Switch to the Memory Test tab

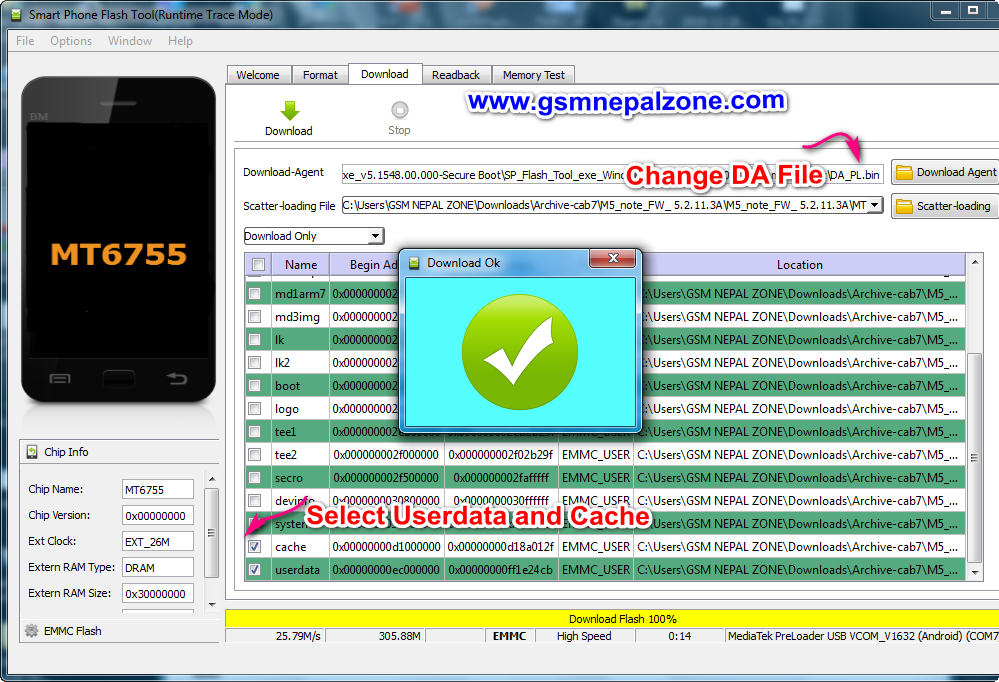point(534,75)
